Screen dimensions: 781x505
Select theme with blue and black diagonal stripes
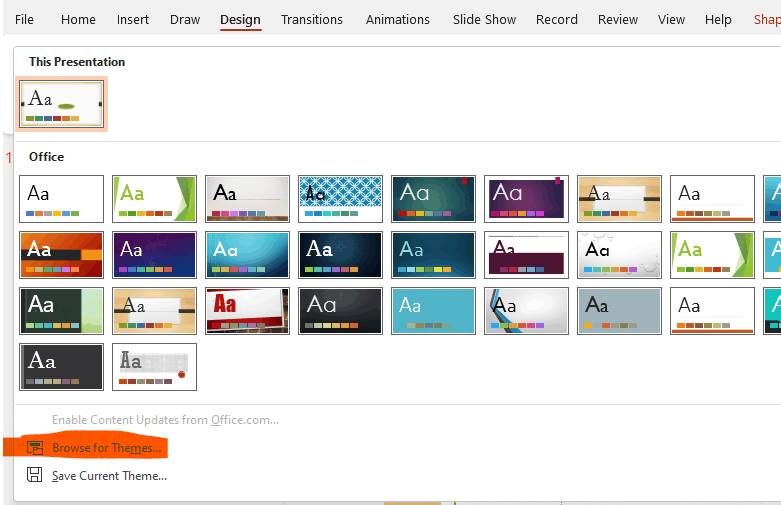tap(526, 311)
